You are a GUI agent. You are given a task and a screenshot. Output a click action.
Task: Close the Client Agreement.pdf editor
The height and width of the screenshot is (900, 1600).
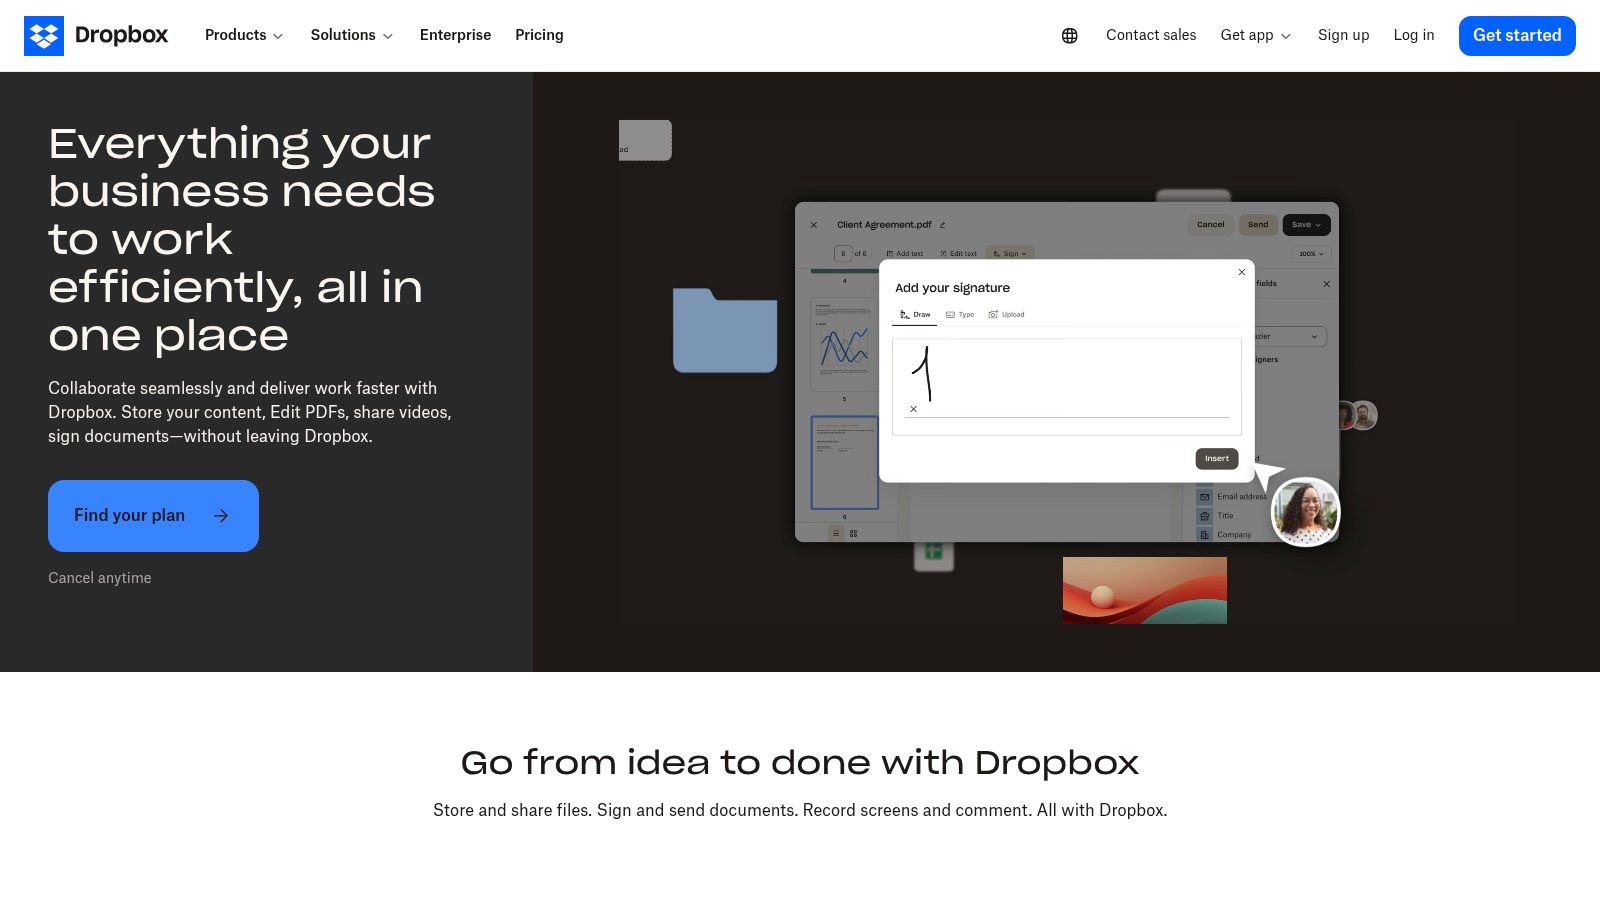click(x=814, y=225)
